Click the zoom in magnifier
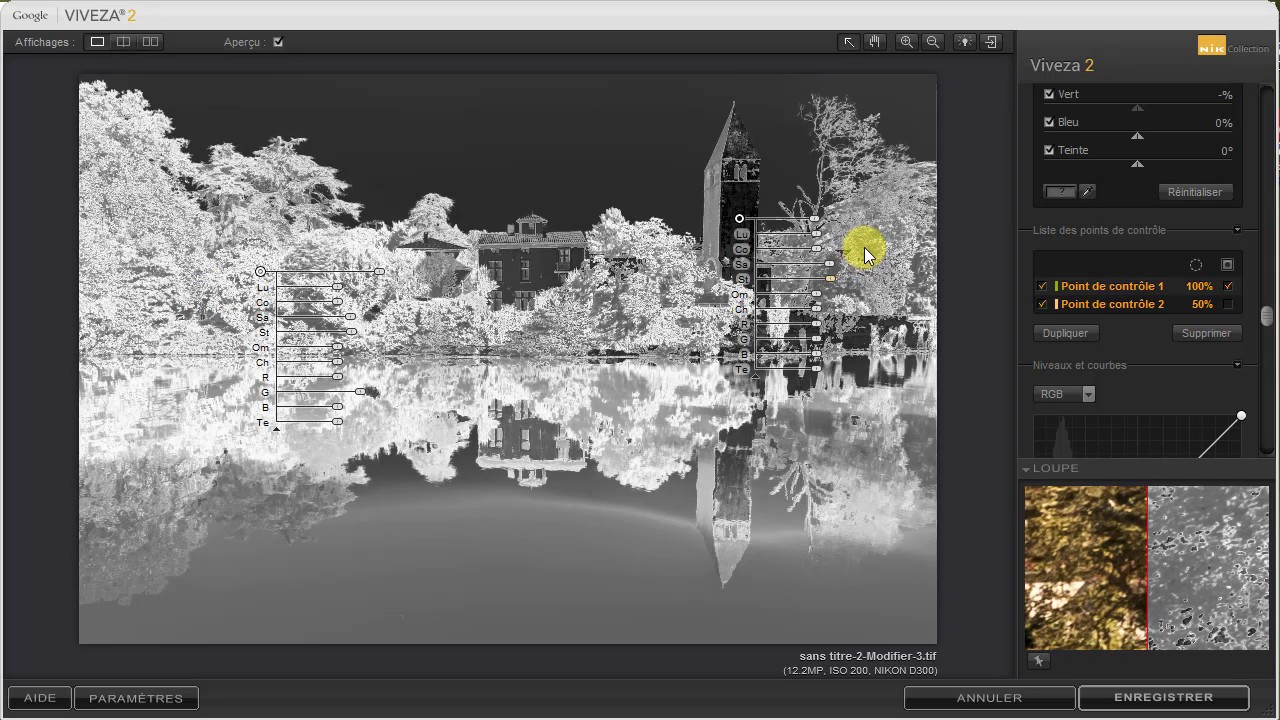 (907, 42)
